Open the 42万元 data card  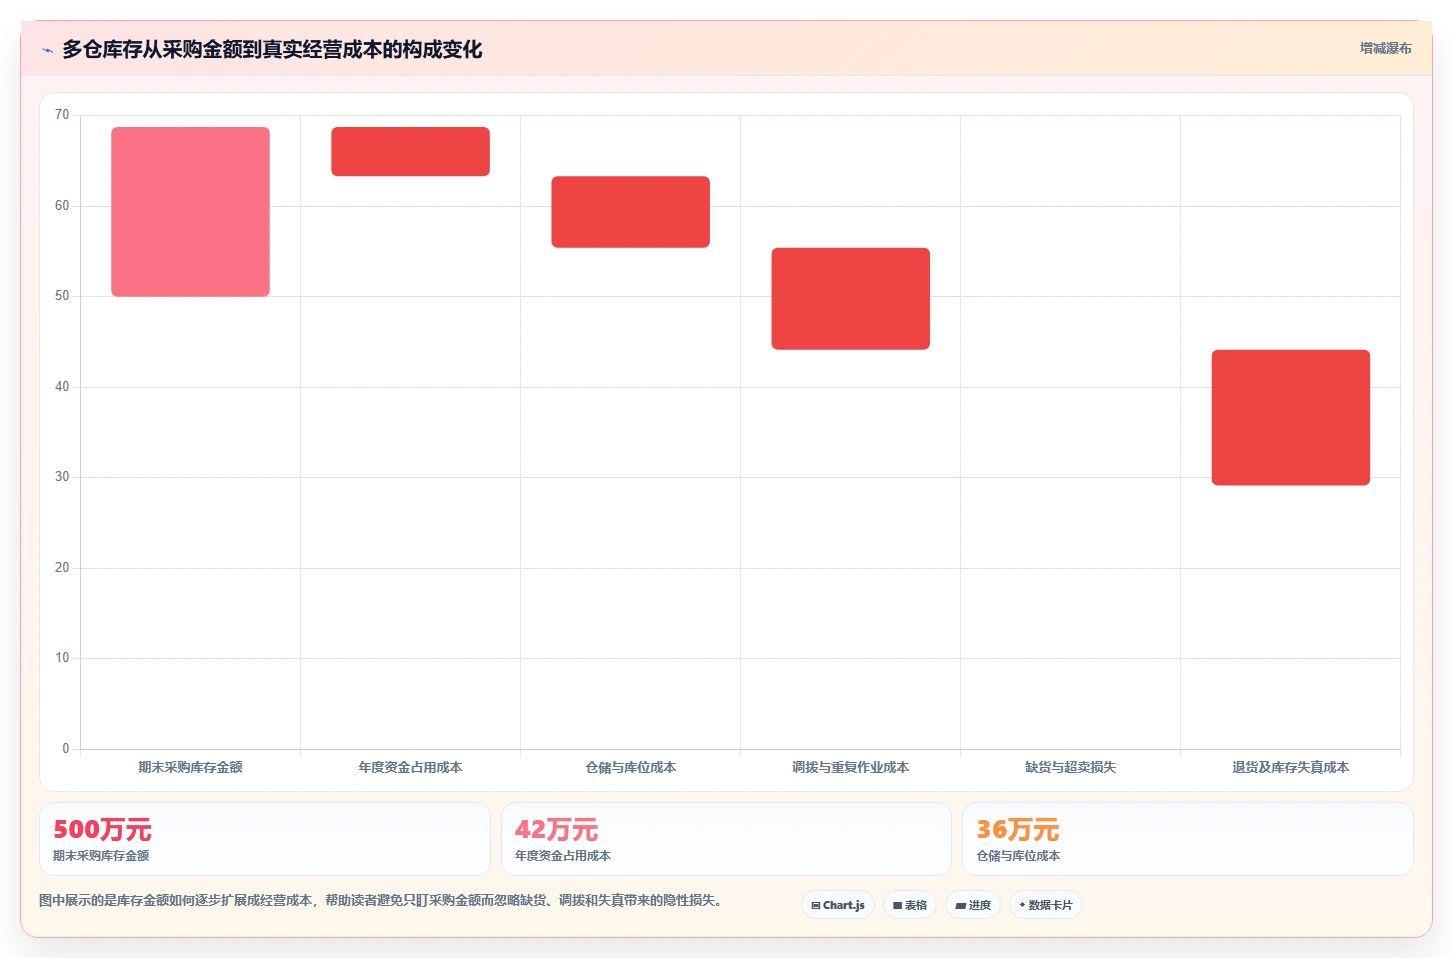click(726, 839)
